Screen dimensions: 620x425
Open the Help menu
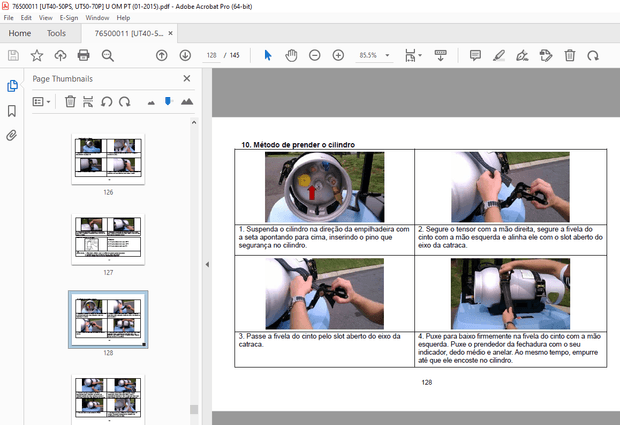click(x=123, y=18)
